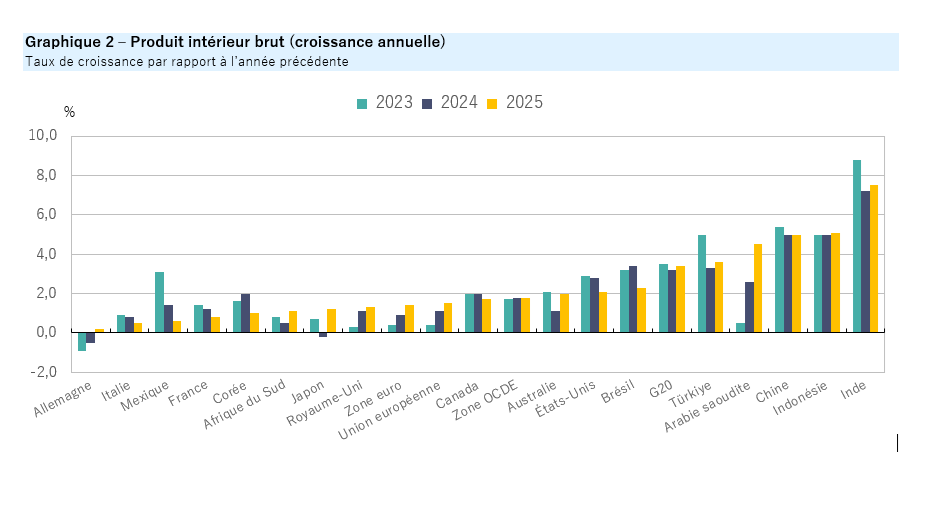Click the 2025 bar for Arabie saoudite

(x=759, y=288)
